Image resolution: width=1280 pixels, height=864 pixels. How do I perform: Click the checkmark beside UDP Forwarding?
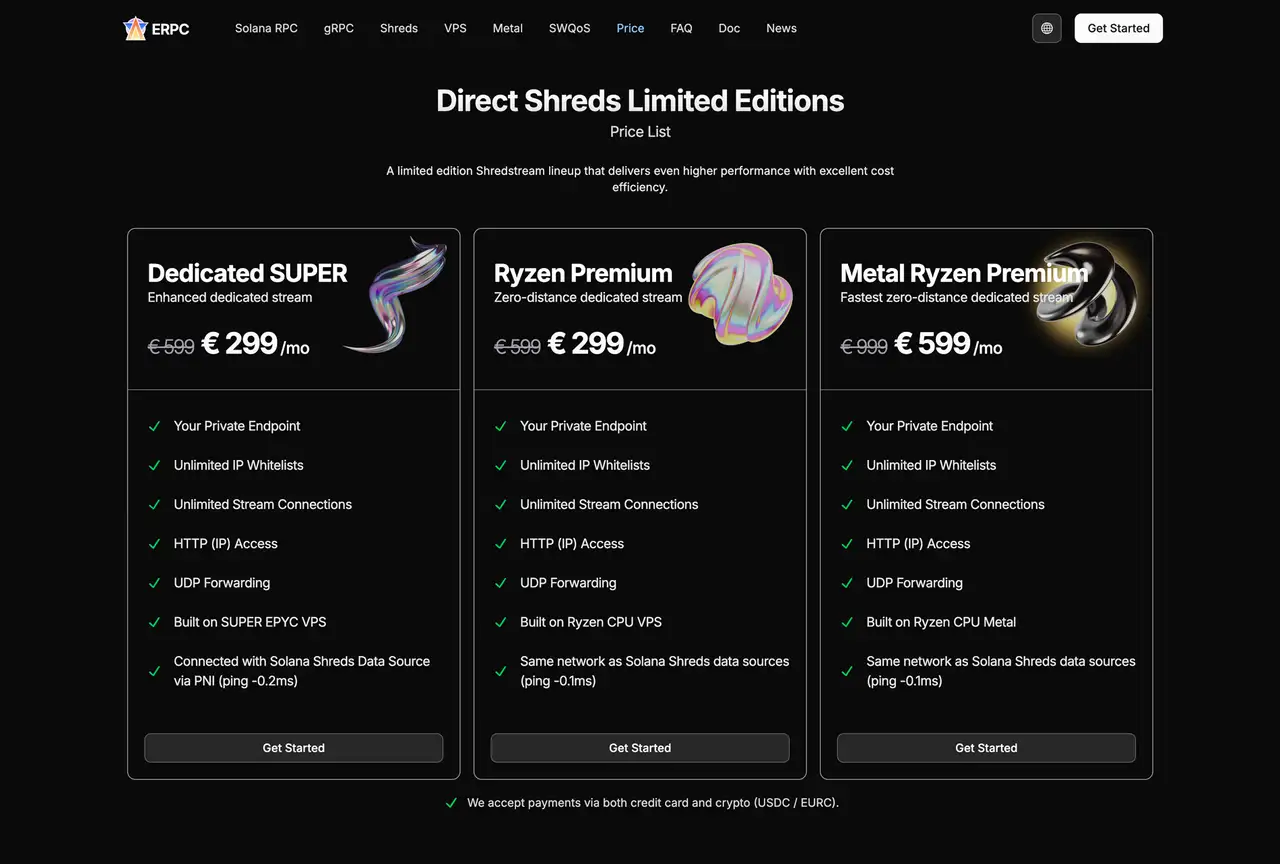pos(154,583)
